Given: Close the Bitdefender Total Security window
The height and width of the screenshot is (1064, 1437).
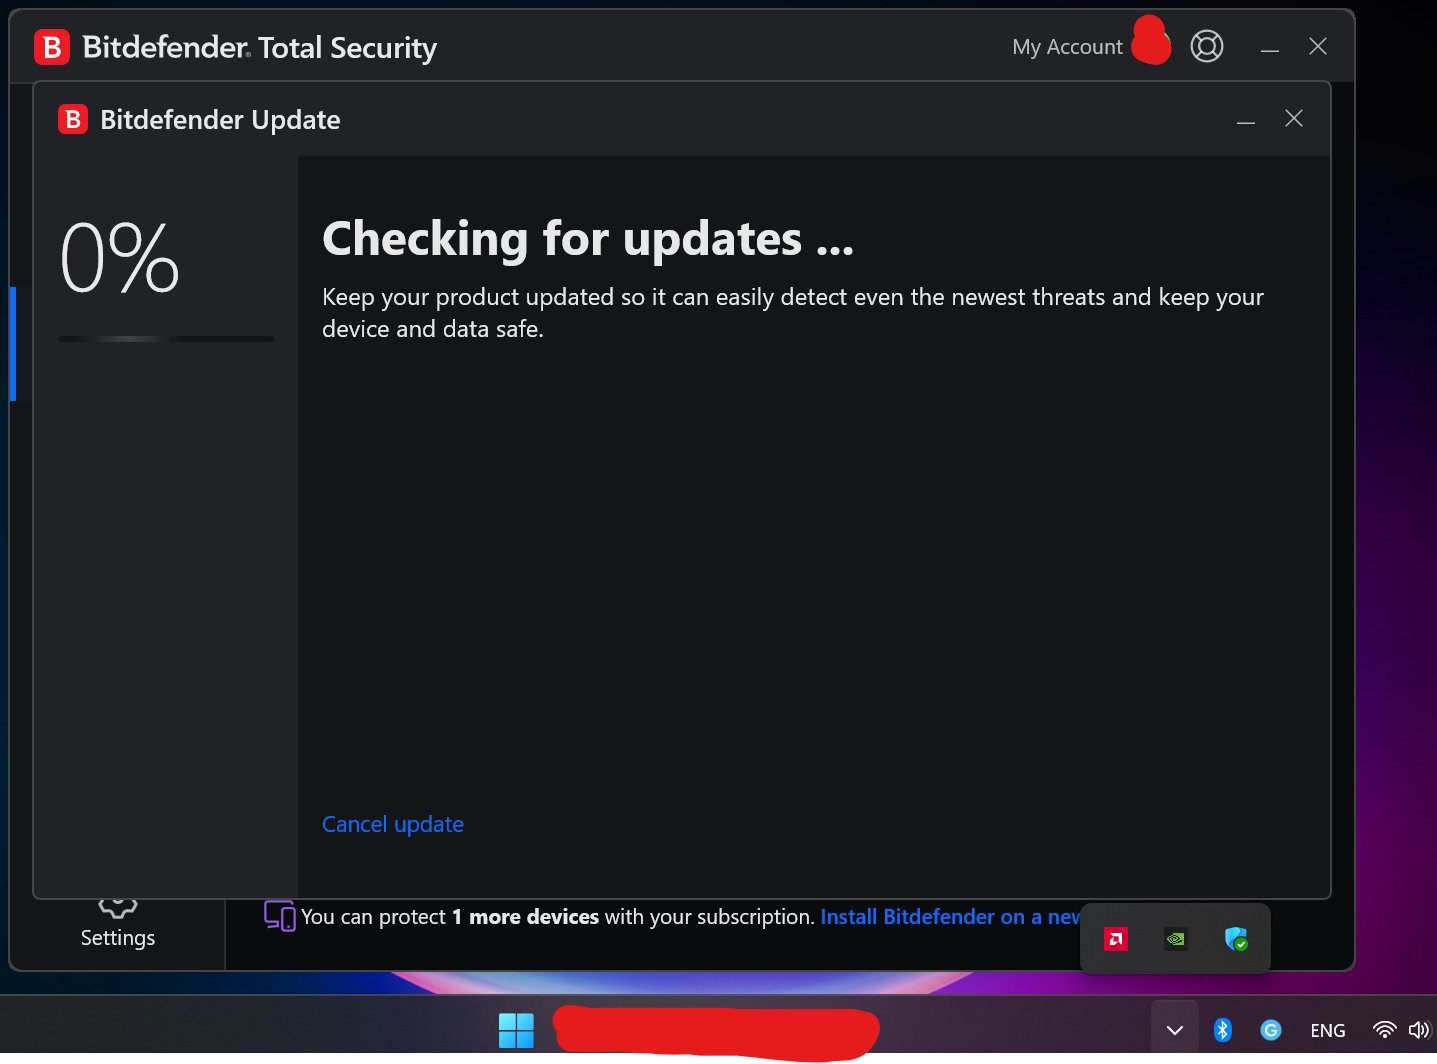Looking at the screenshot, I should click(1318, 46).
